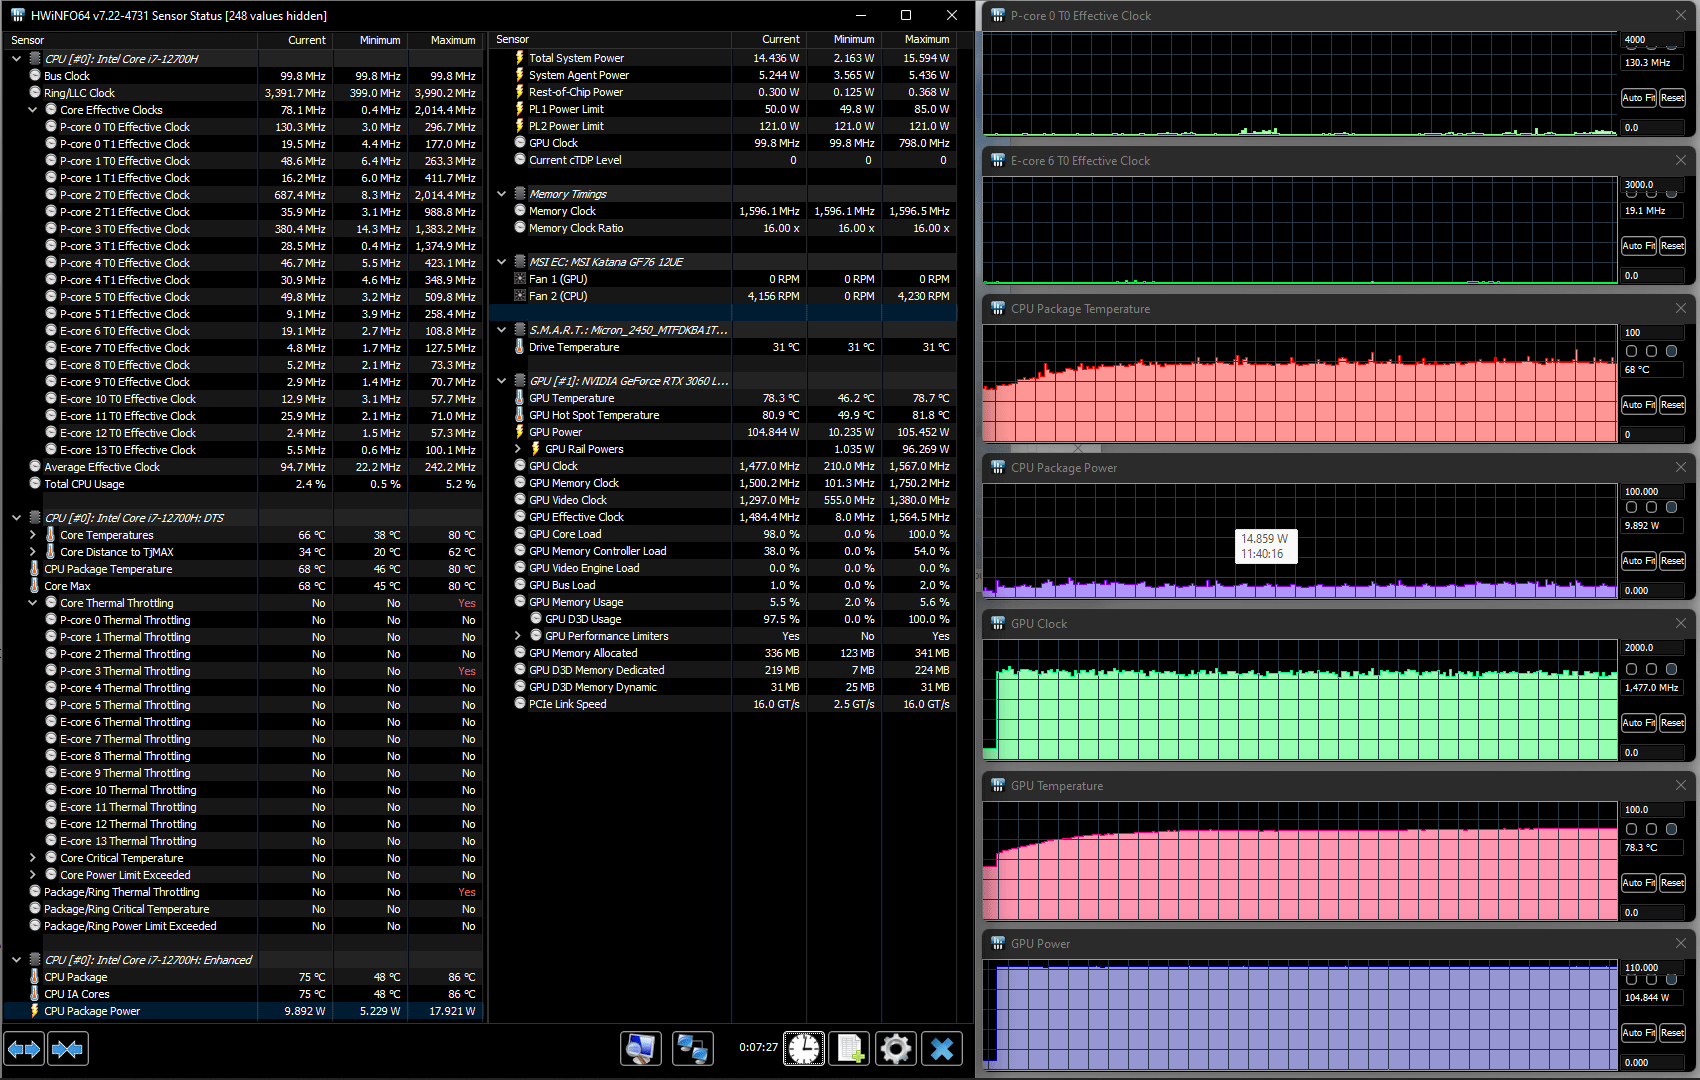Image resolution: width=1700 pixels, height=1080 pixels.
Task: Click the shrink columns inward-arrows icon
Action: click(67, 1049)
